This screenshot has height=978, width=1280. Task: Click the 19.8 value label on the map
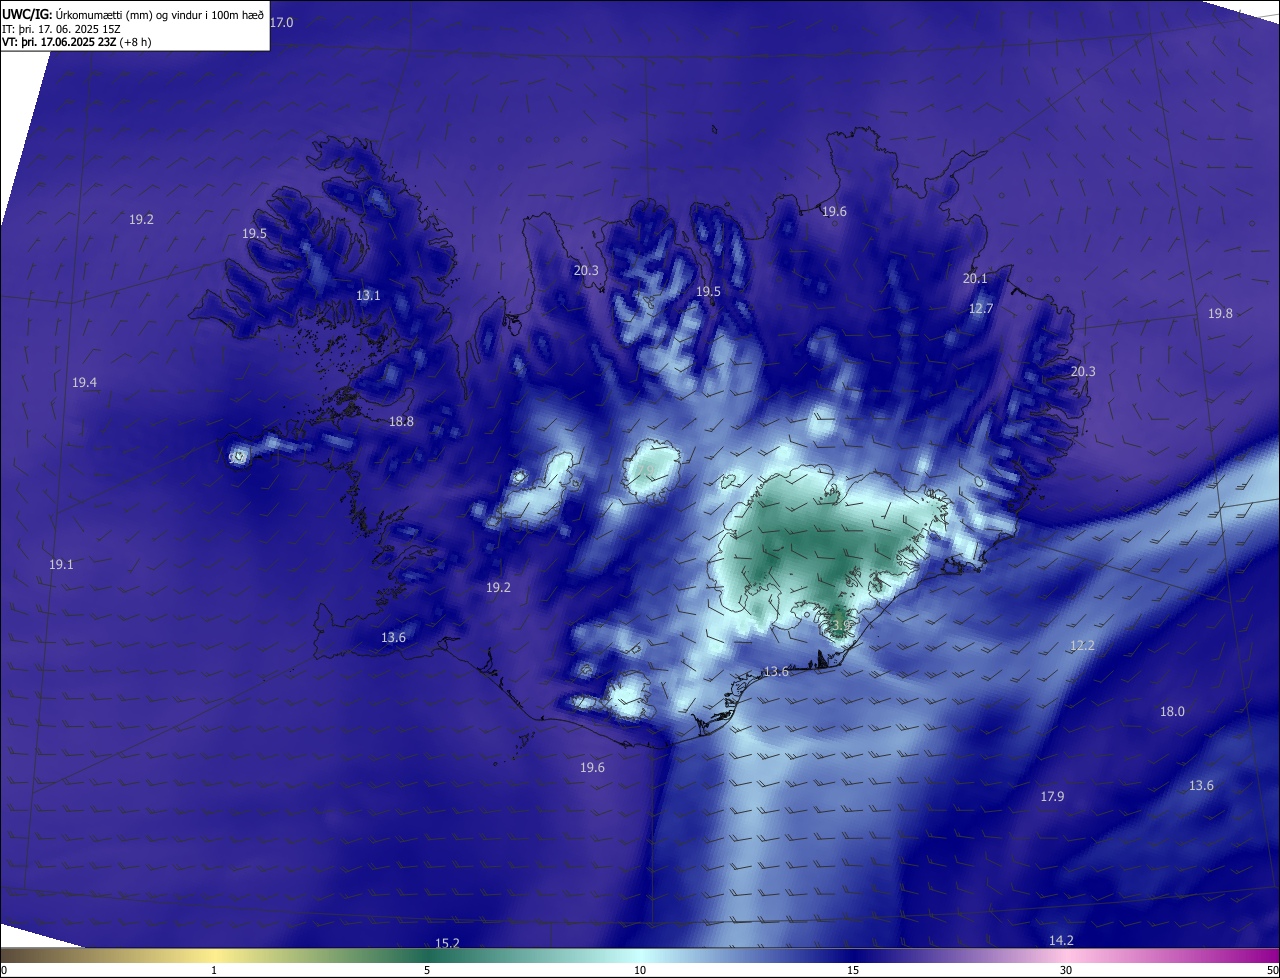coord(1220,314)
